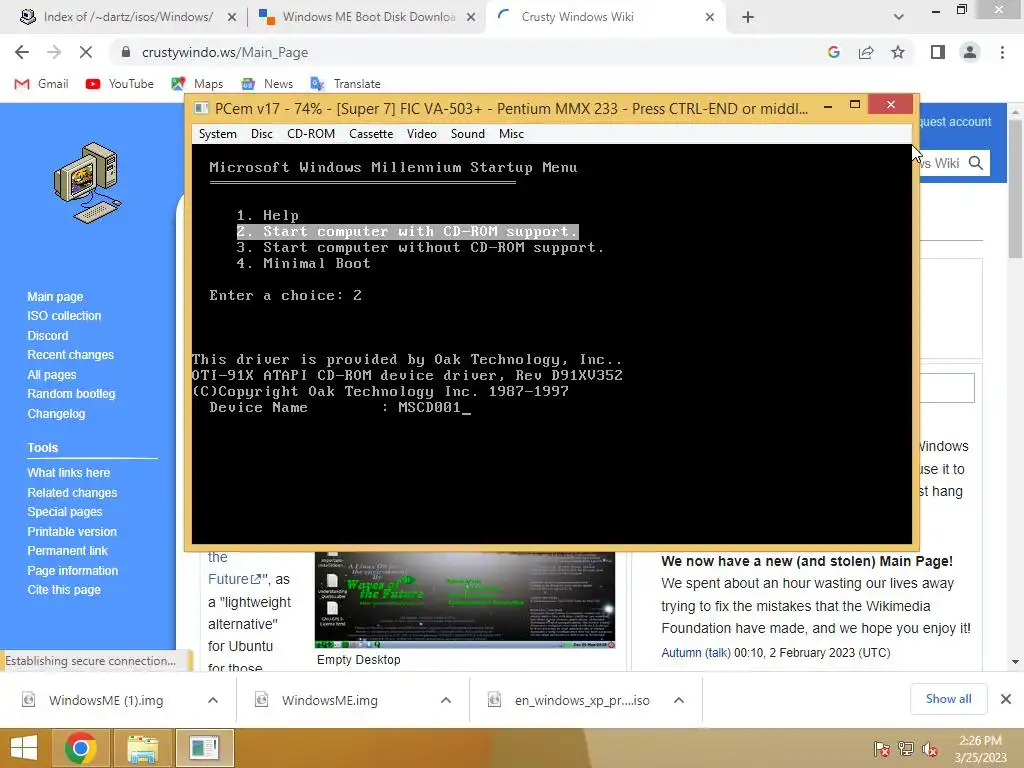Open PCem Cassette menu
Screen dimensions: 1024x768
[x=371, y=134]
